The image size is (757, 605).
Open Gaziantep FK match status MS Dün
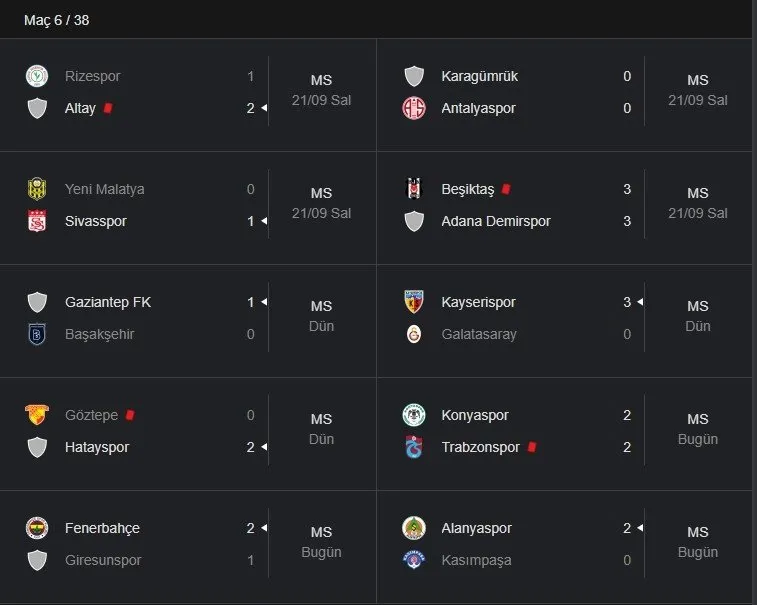pos(321,316)
